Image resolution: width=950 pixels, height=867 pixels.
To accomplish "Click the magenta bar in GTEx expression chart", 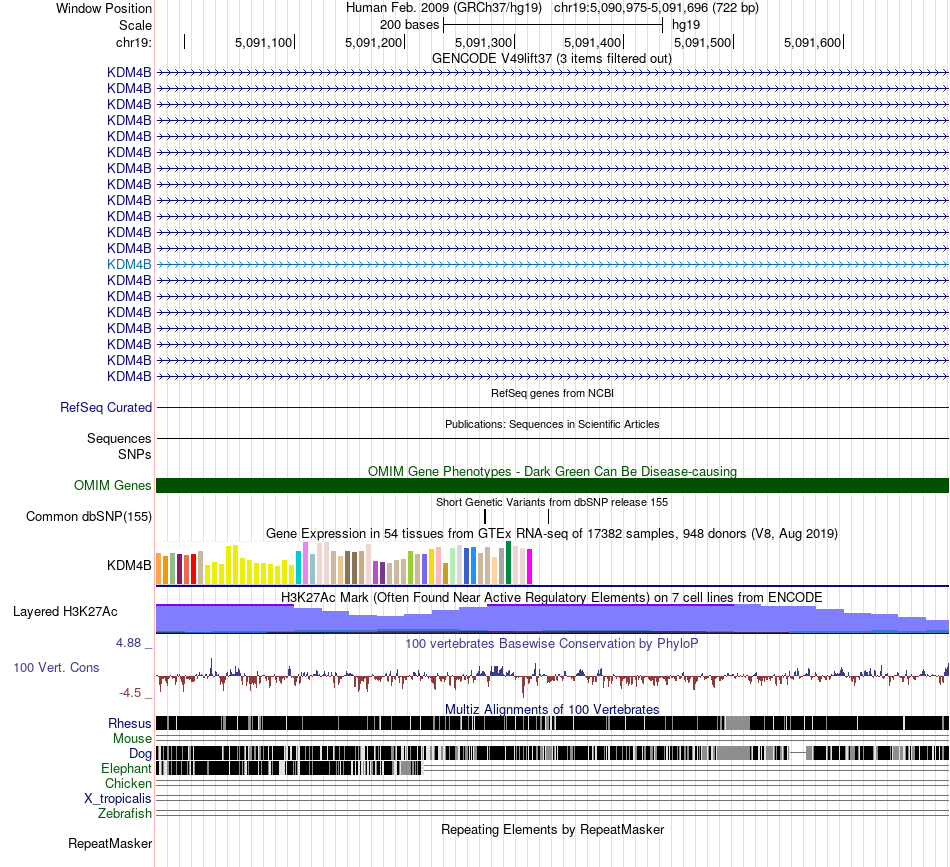I will 530,566.
